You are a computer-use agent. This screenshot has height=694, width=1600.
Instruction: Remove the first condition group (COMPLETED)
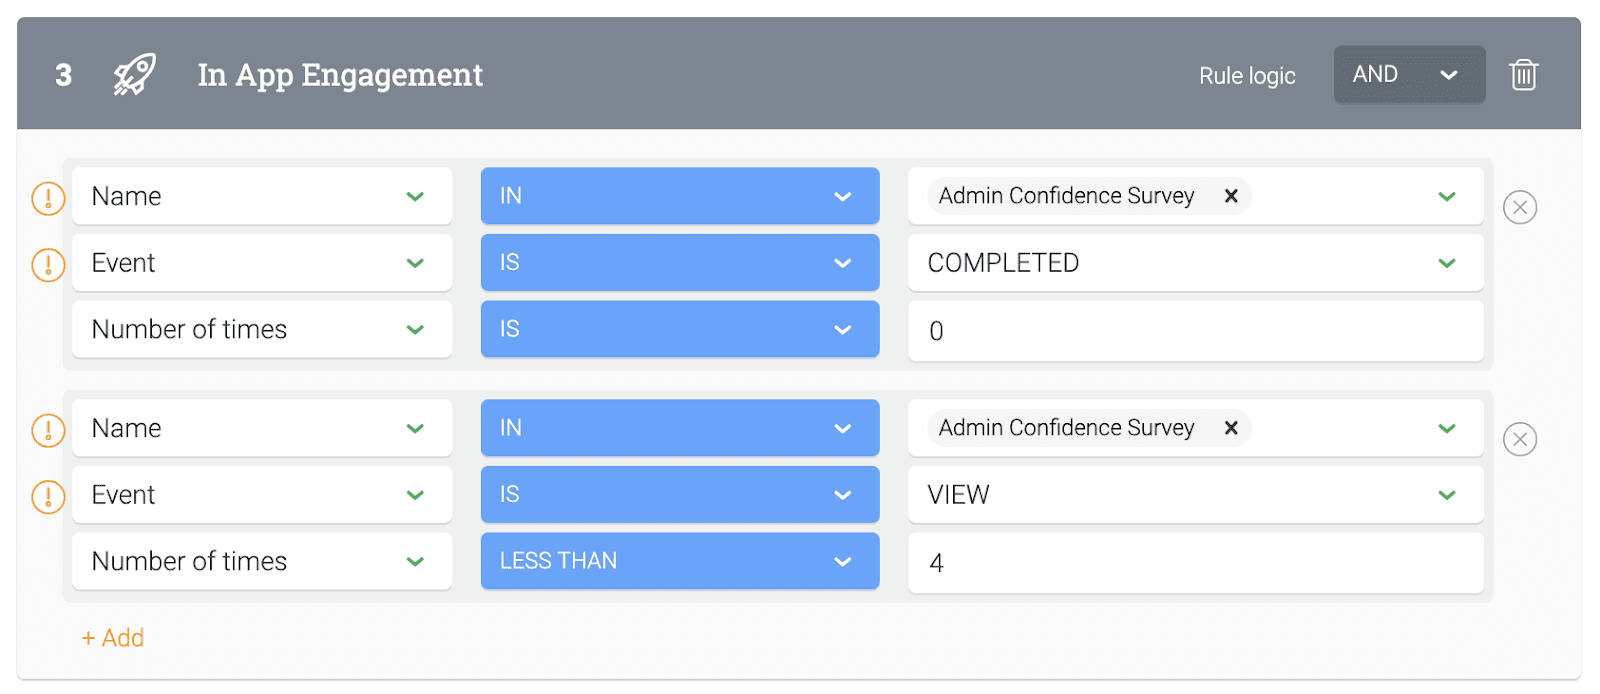pos(1519,207)
